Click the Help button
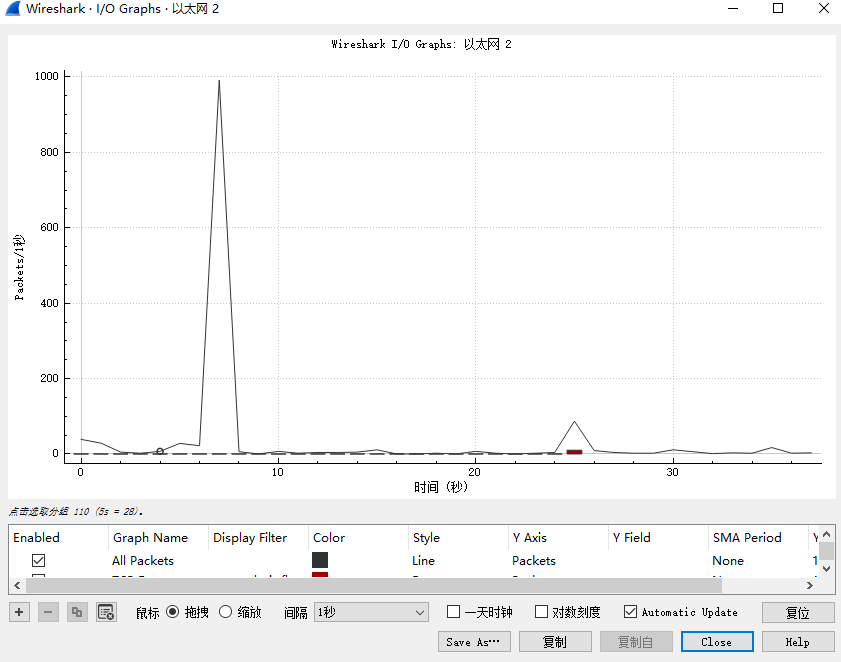This screenshot has height=662, width=841. 798,642
